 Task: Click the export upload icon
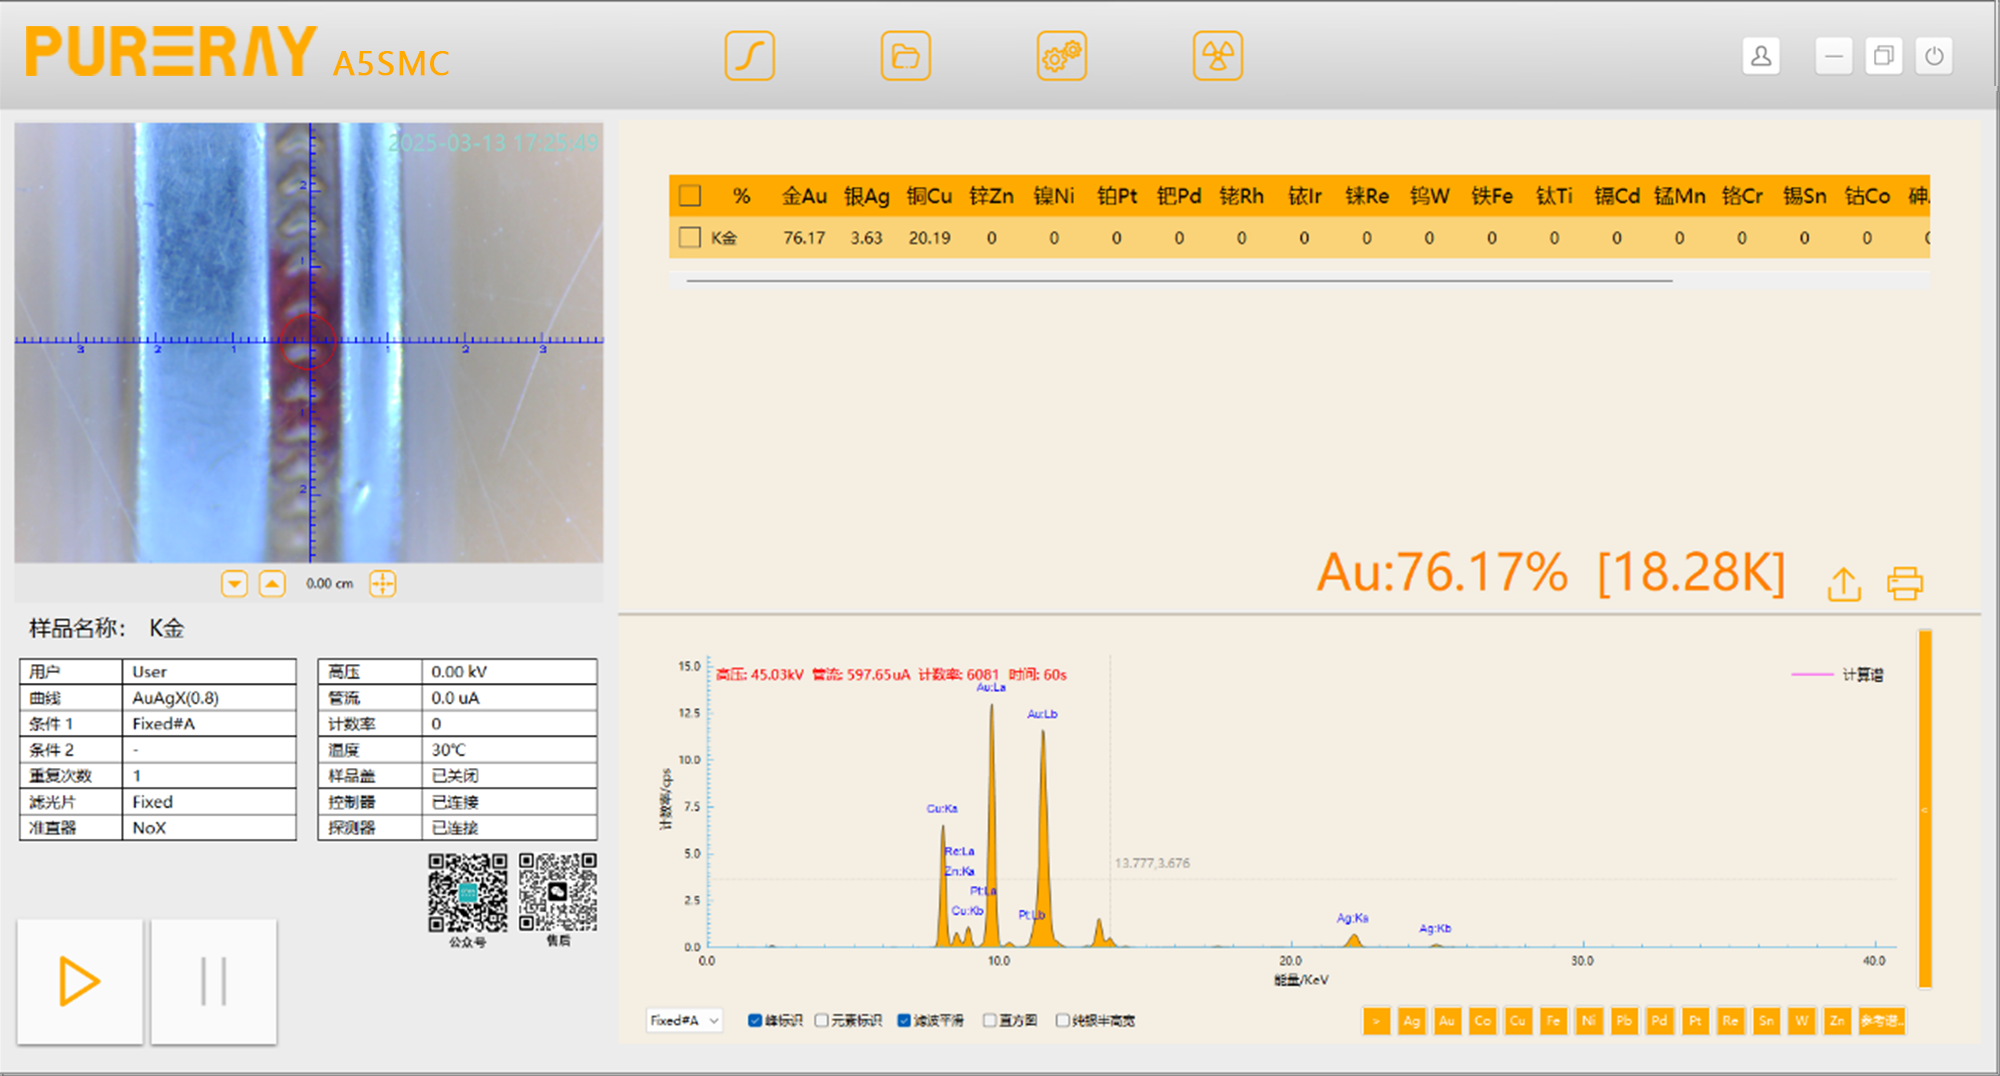click(x=1844, y=584)
